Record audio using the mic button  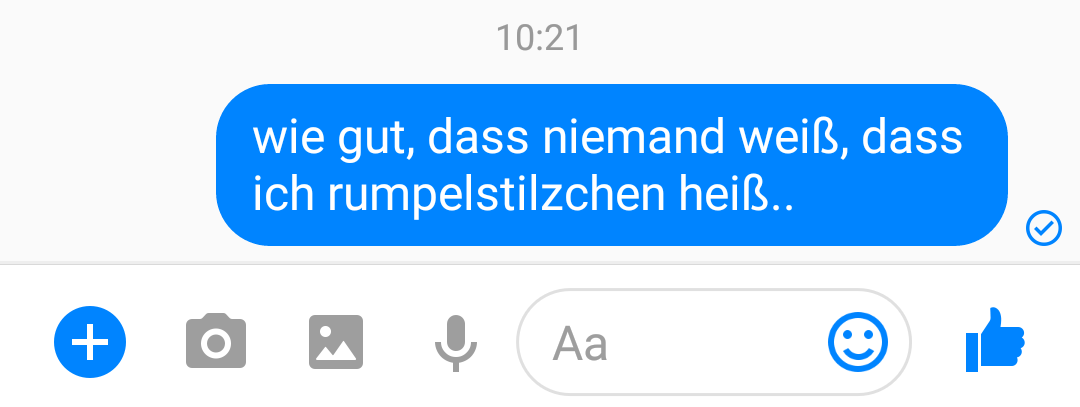click(x=456, y=343)
